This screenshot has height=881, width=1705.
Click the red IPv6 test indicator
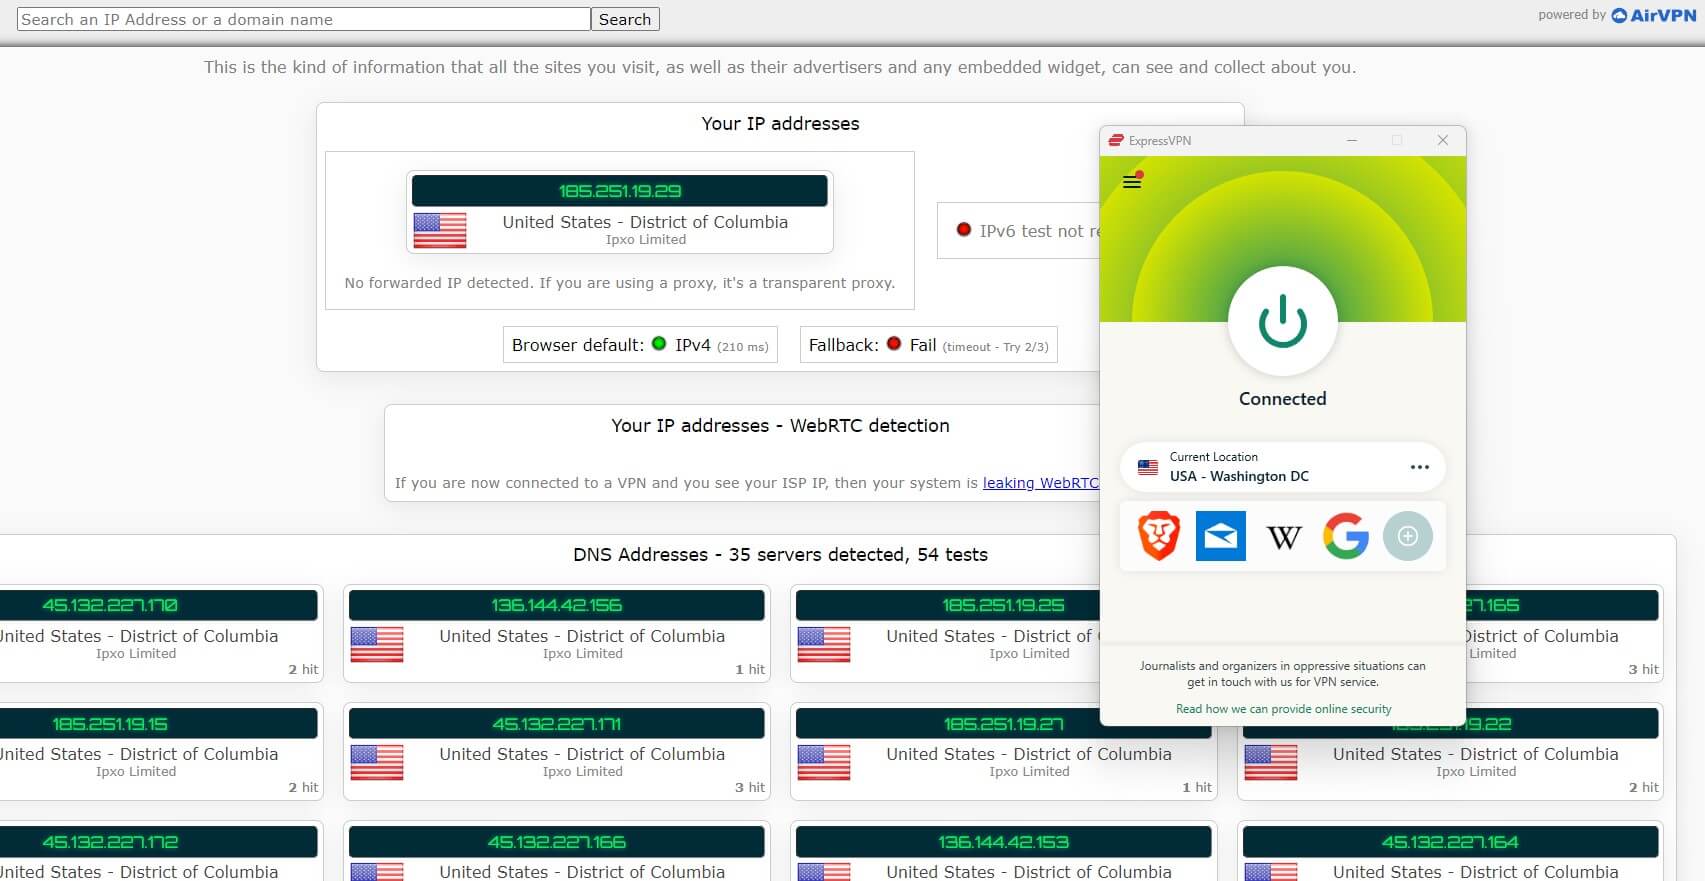click(x=964, y=229)
